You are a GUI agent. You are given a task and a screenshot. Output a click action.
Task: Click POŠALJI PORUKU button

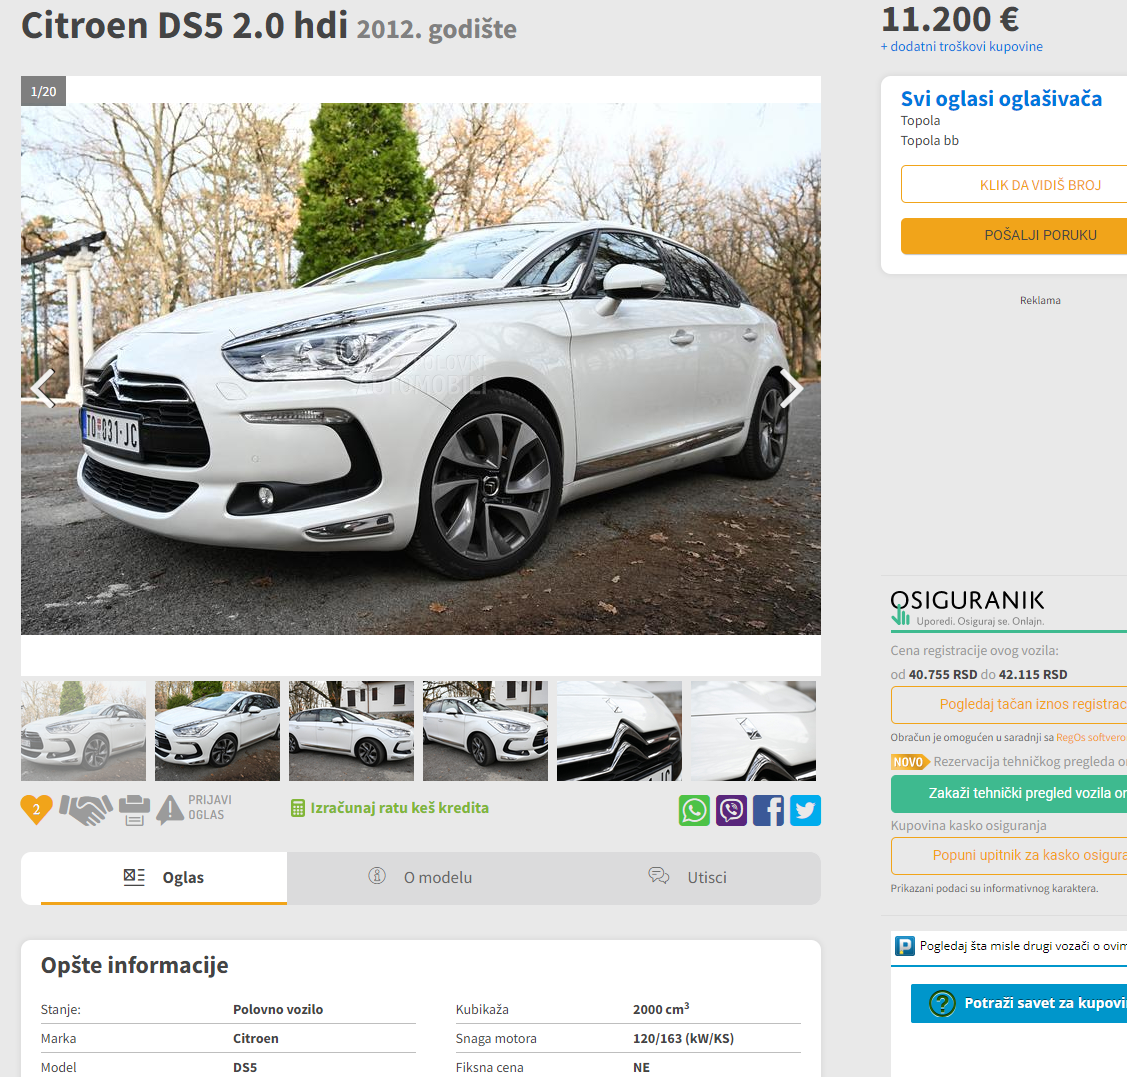[x=1014, y=235]
